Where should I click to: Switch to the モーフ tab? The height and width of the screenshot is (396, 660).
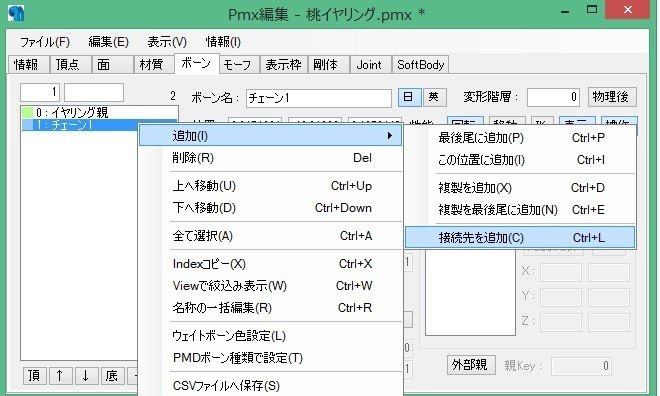[239, 64]
